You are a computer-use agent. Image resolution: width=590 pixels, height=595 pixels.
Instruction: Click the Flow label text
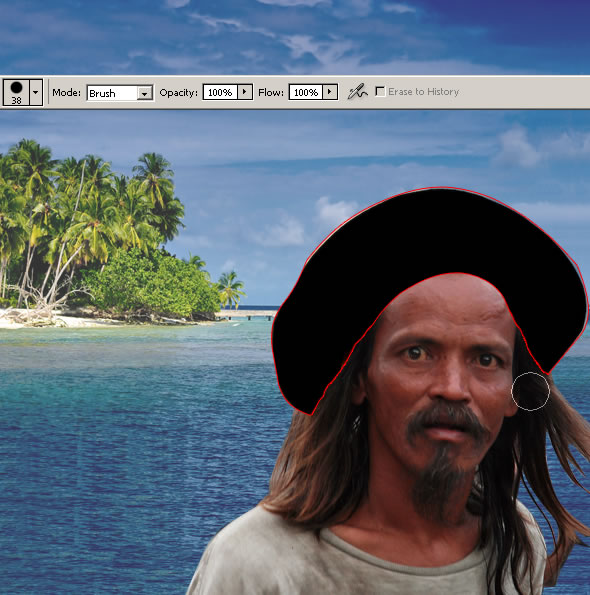click(271, 93)
